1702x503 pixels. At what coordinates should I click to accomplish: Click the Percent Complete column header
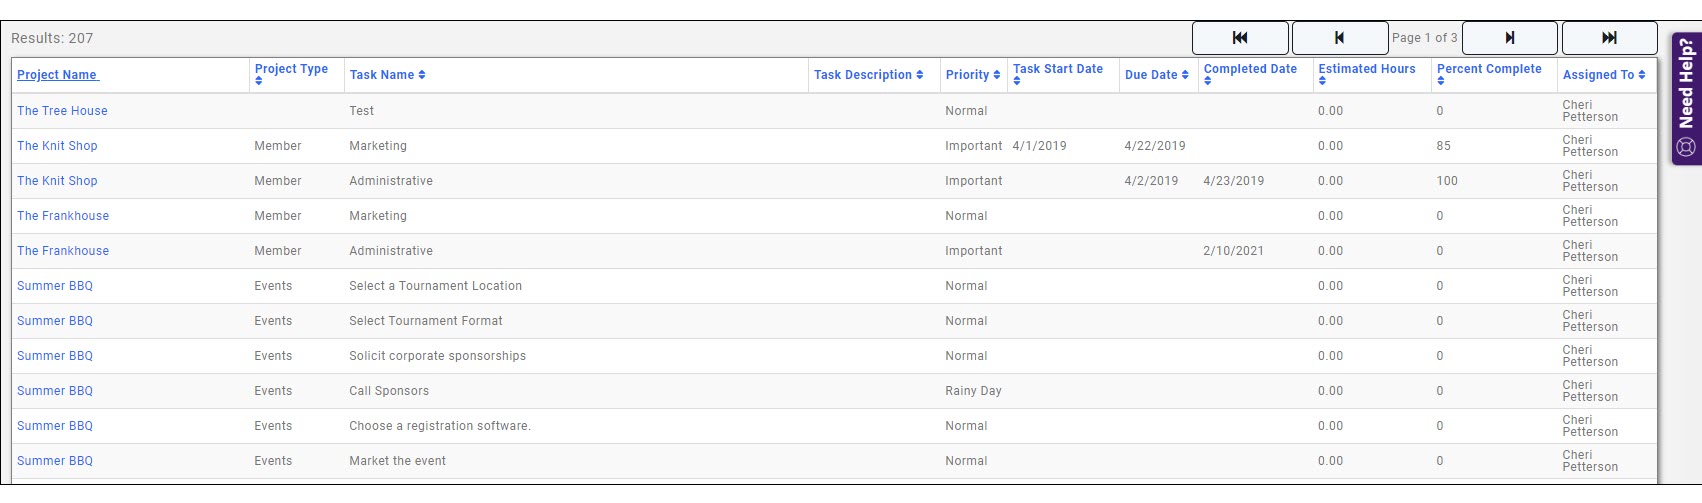click(x=1489, y=69)
